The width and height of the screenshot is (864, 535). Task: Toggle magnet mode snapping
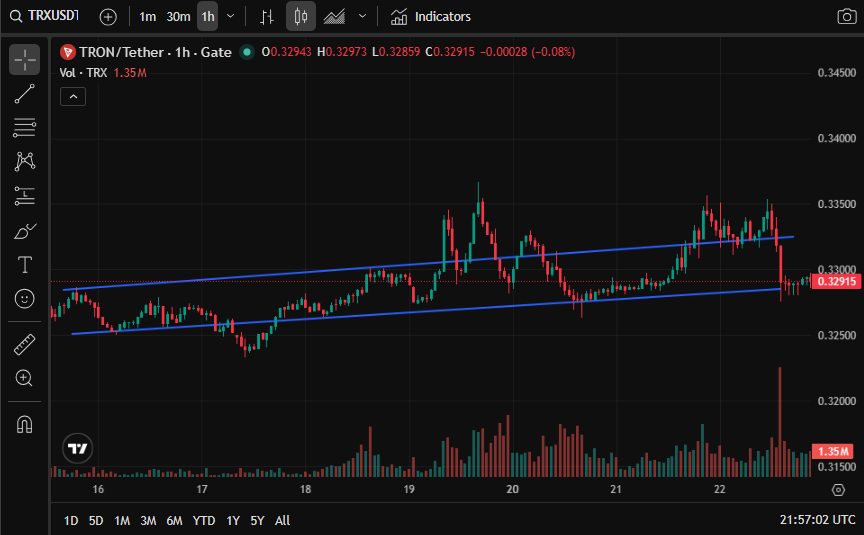pyautogui.click(x=24, y=425)
